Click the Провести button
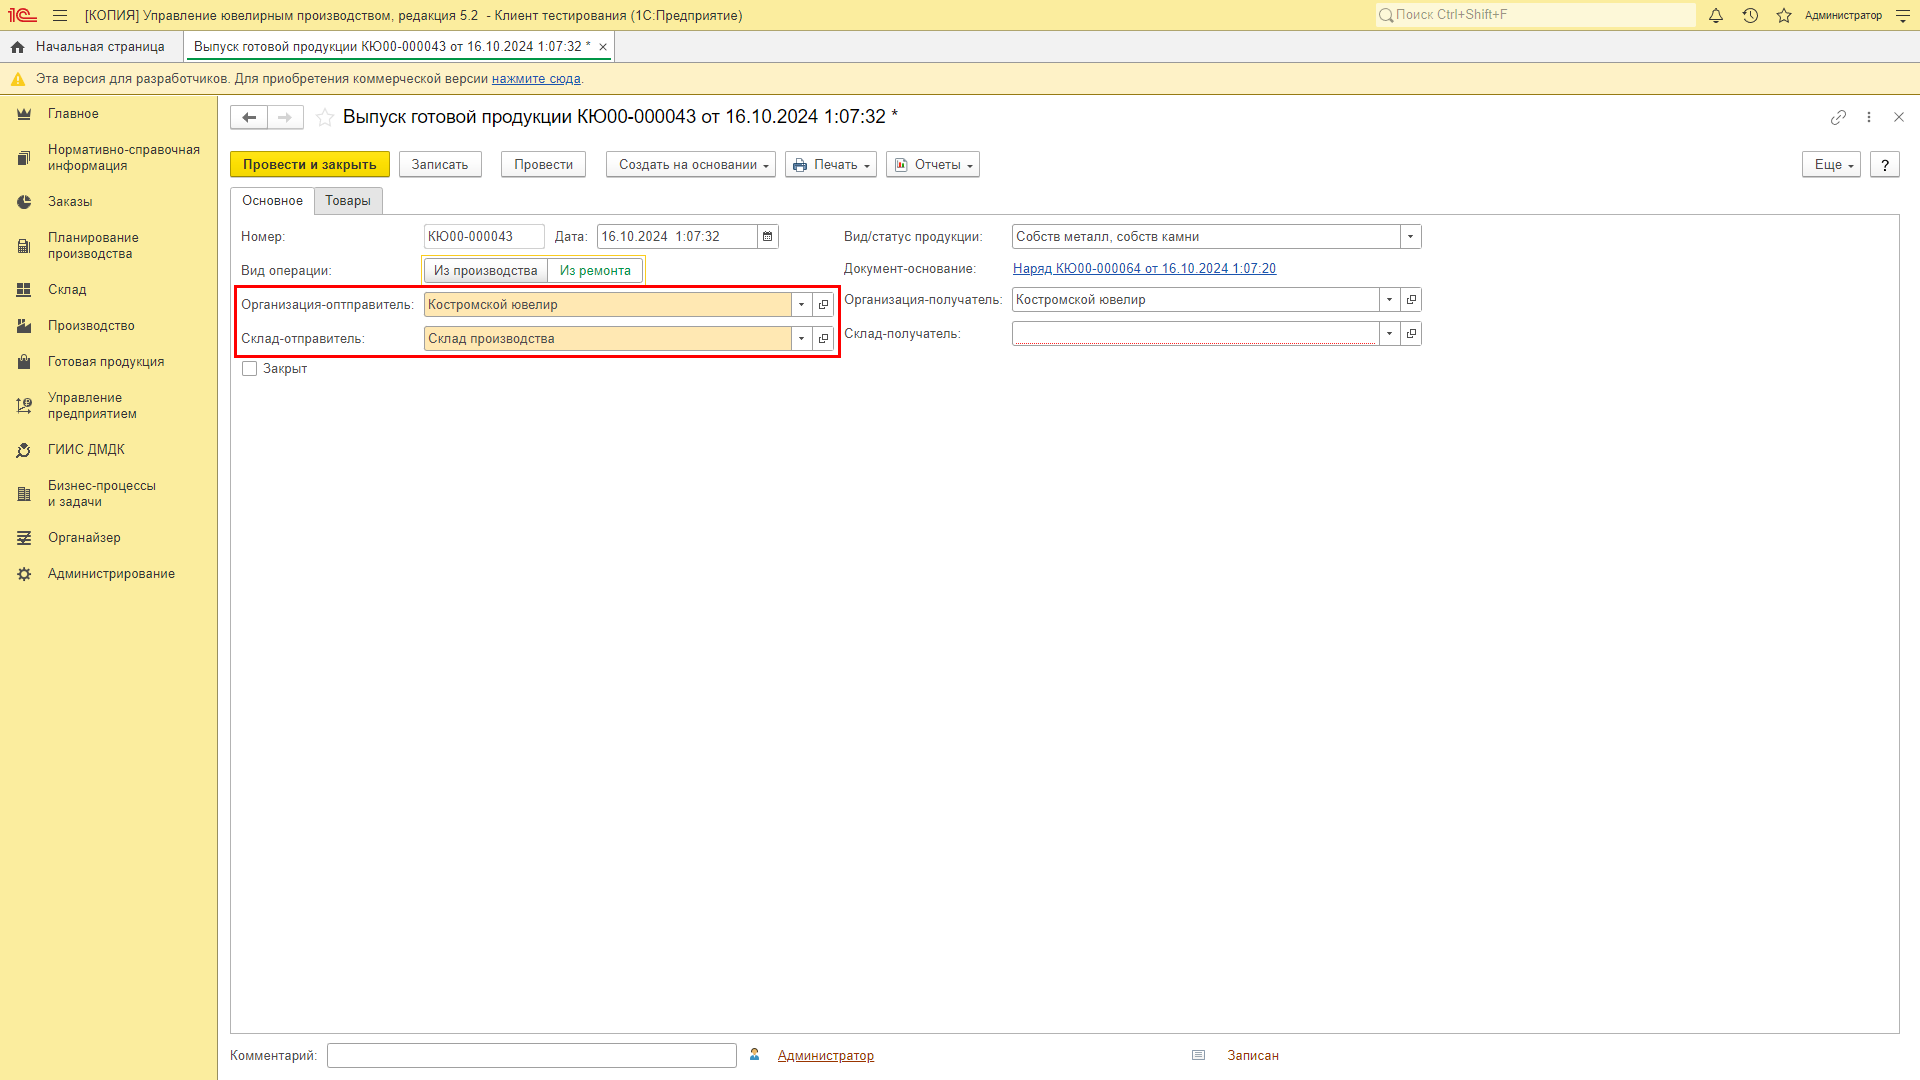This screenshot has height=1080, width=1920. pos(543,165)
